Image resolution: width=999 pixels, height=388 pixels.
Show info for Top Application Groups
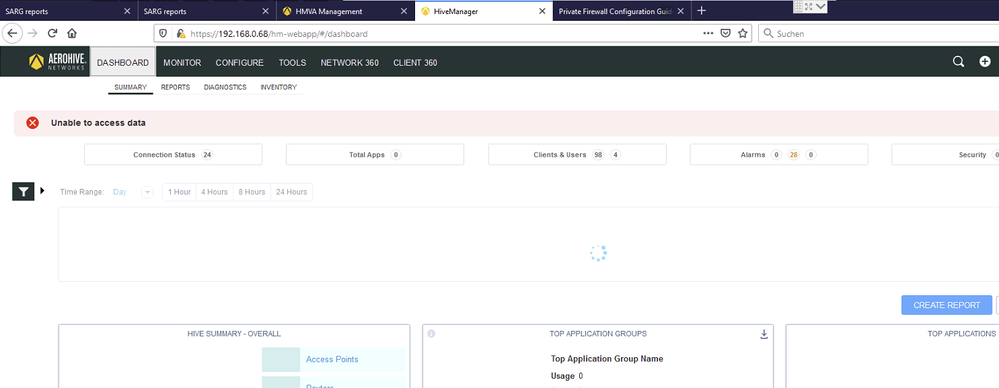click(x=431, y=334)
